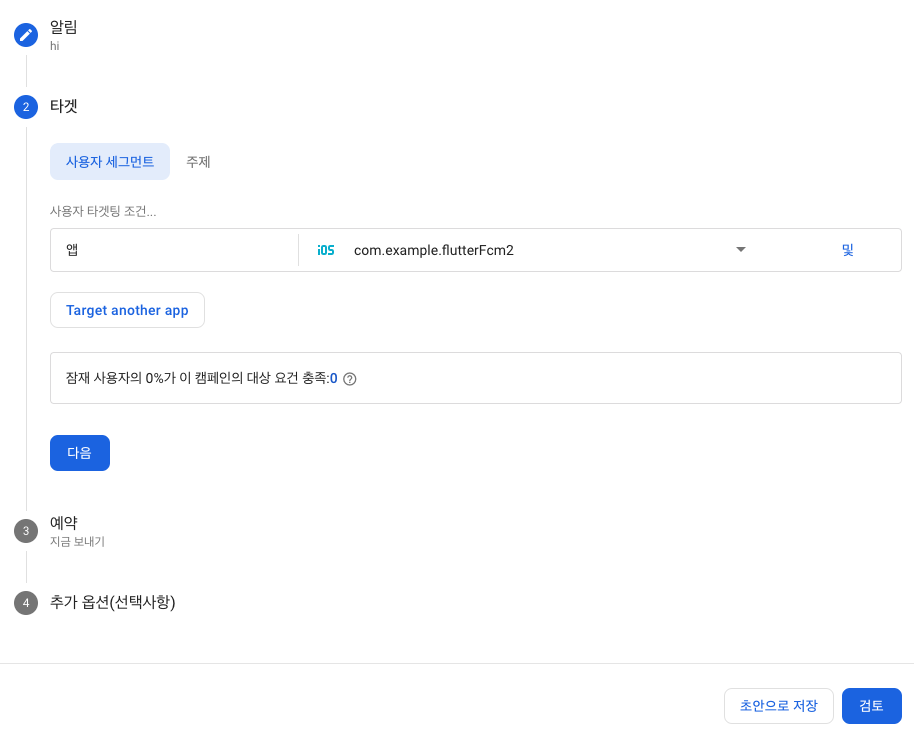Click the blue 0 user count
Viewport: 914px width, 738px height.
click(x=333, y=378)
